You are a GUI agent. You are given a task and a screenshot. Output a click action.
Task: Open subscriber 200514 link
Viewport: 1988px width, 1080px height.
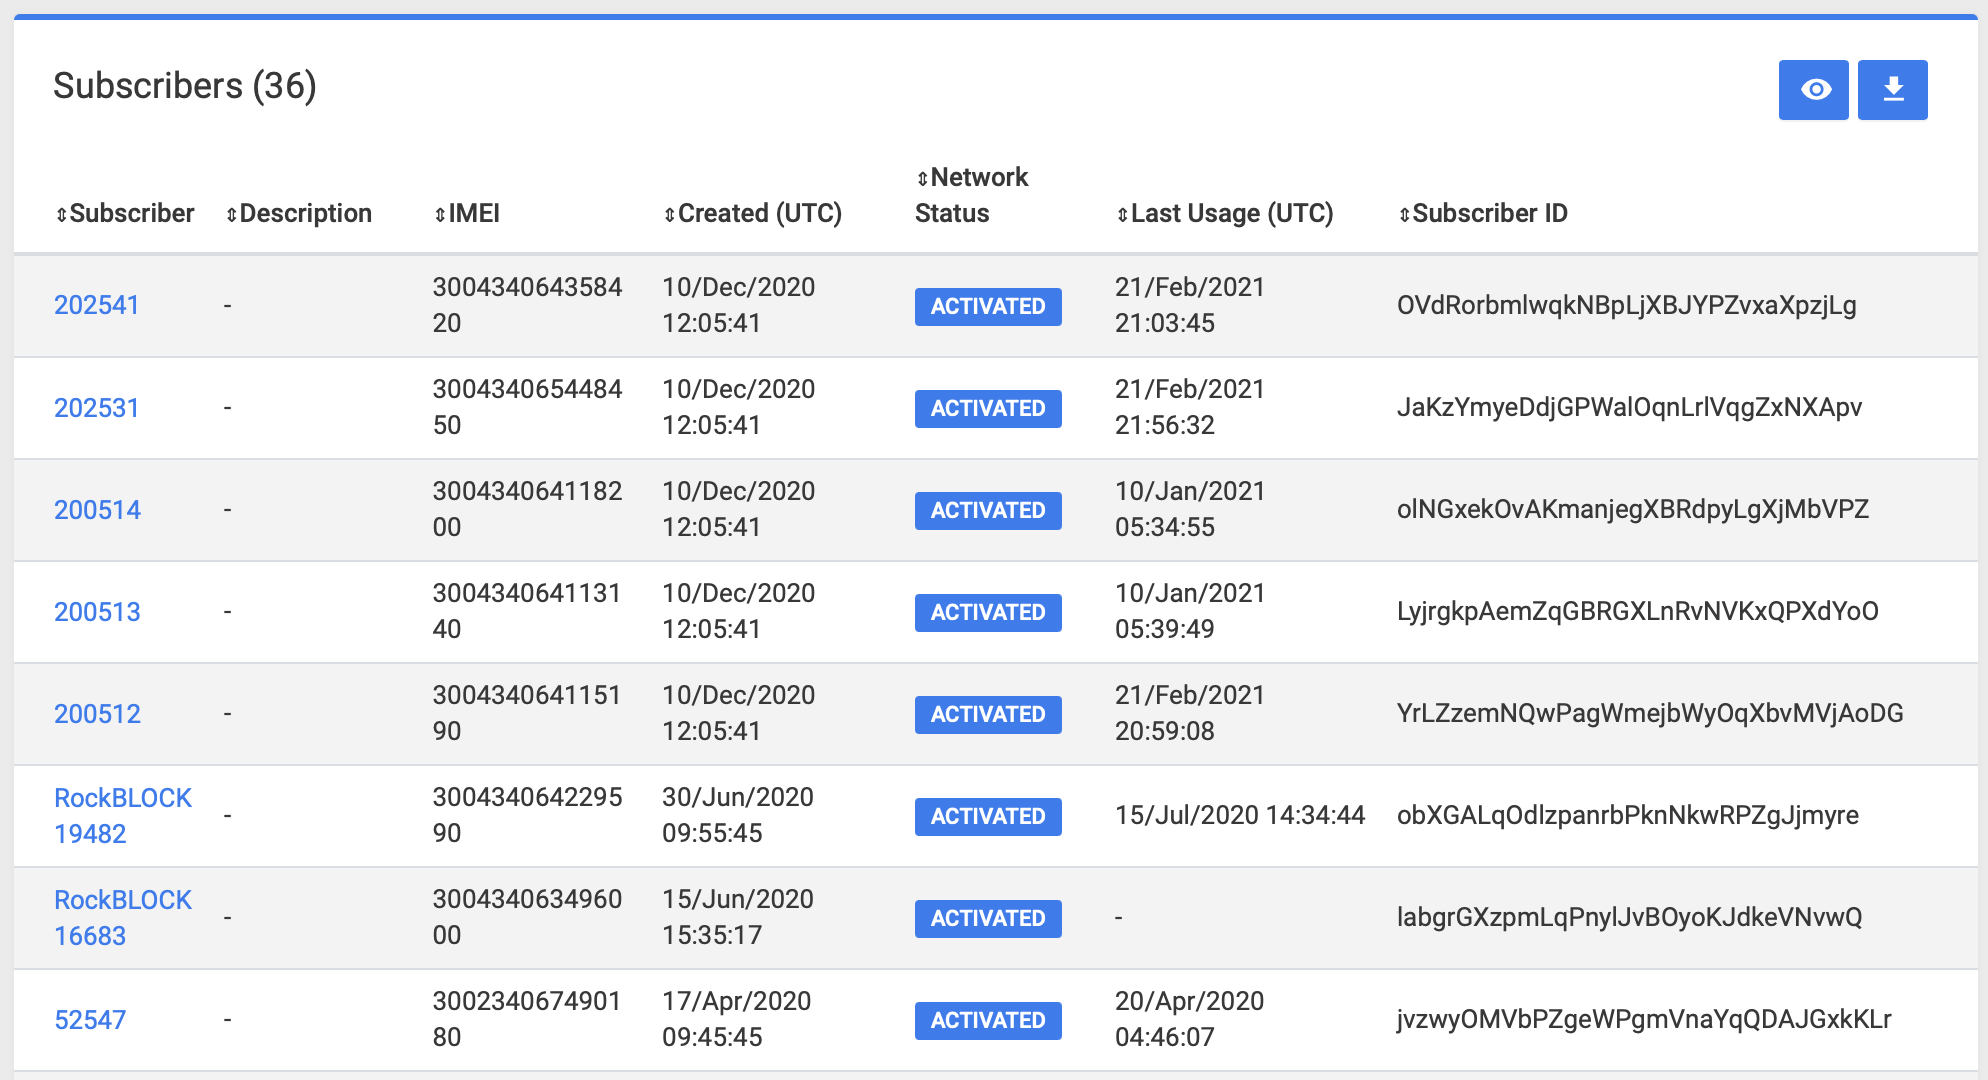tap(97, 510)
